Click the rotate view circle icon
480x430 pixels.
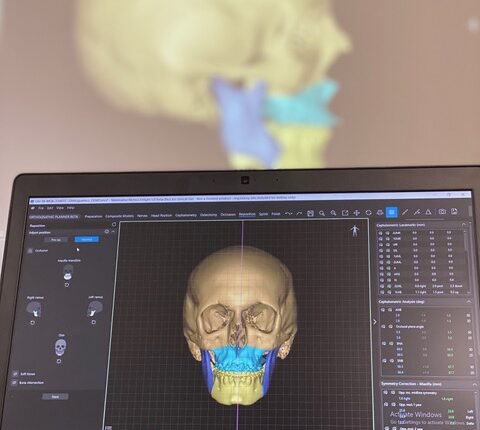tap(368, 213)
